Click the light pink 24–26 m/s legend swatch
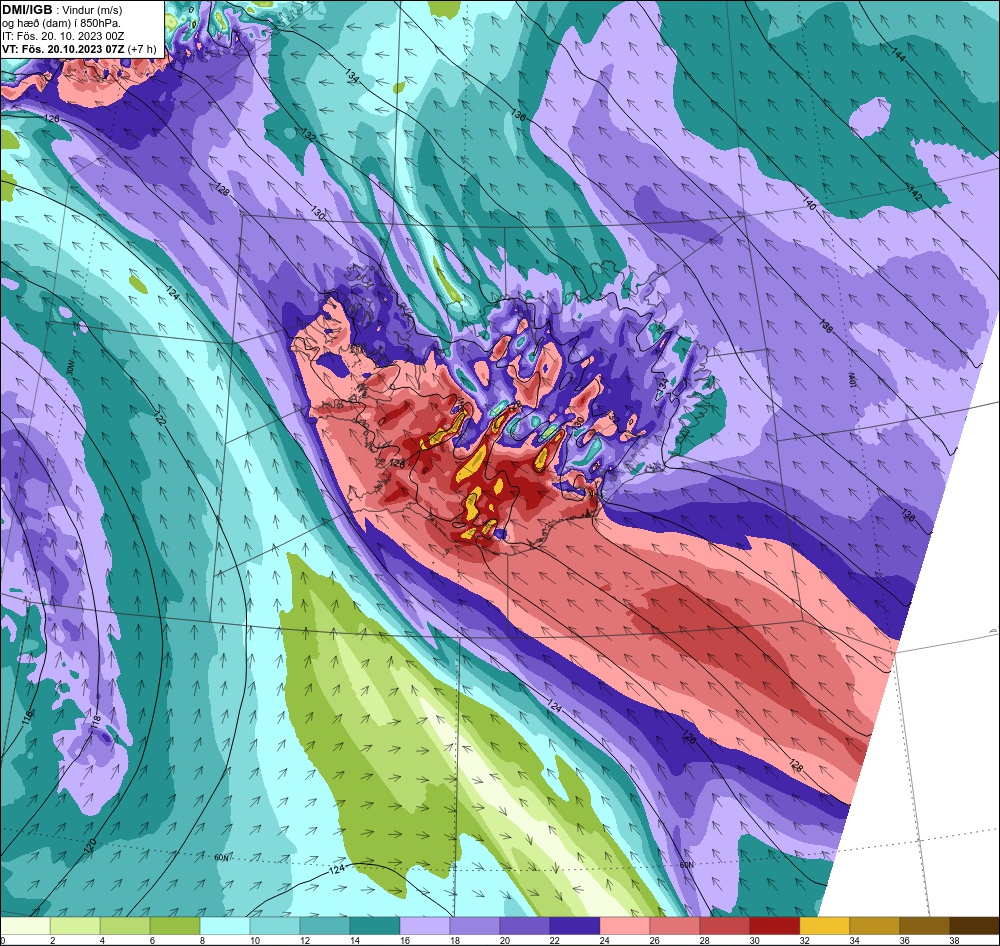The height and width of the screenshot is (946, 1000). point(624,926)
